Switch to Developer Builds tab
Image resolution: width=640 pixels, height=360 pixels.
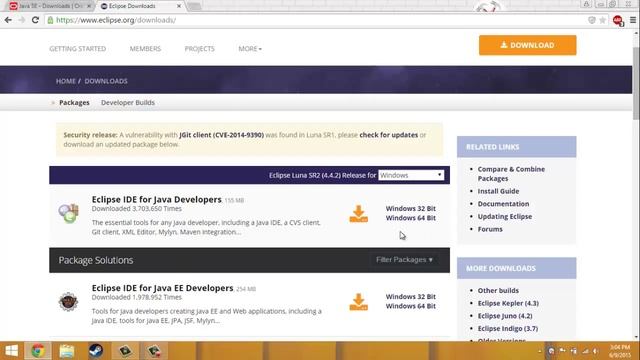pyautogui.click(x=128, y=102)
